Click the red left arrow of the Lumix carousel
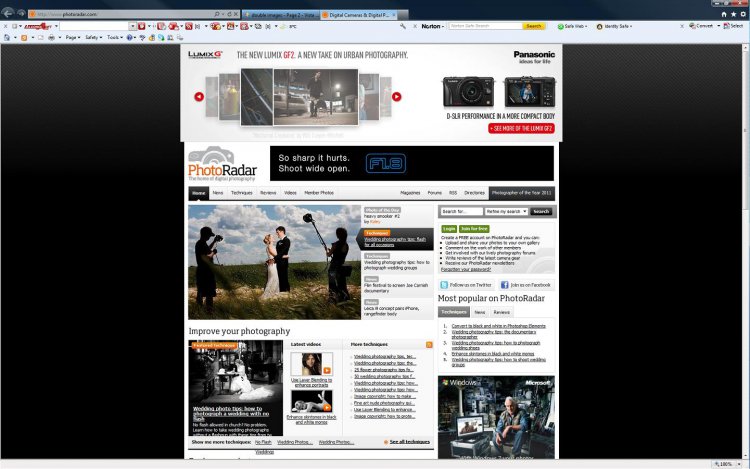This screenshot has width=750, height=469. click(x=199, y=97)
